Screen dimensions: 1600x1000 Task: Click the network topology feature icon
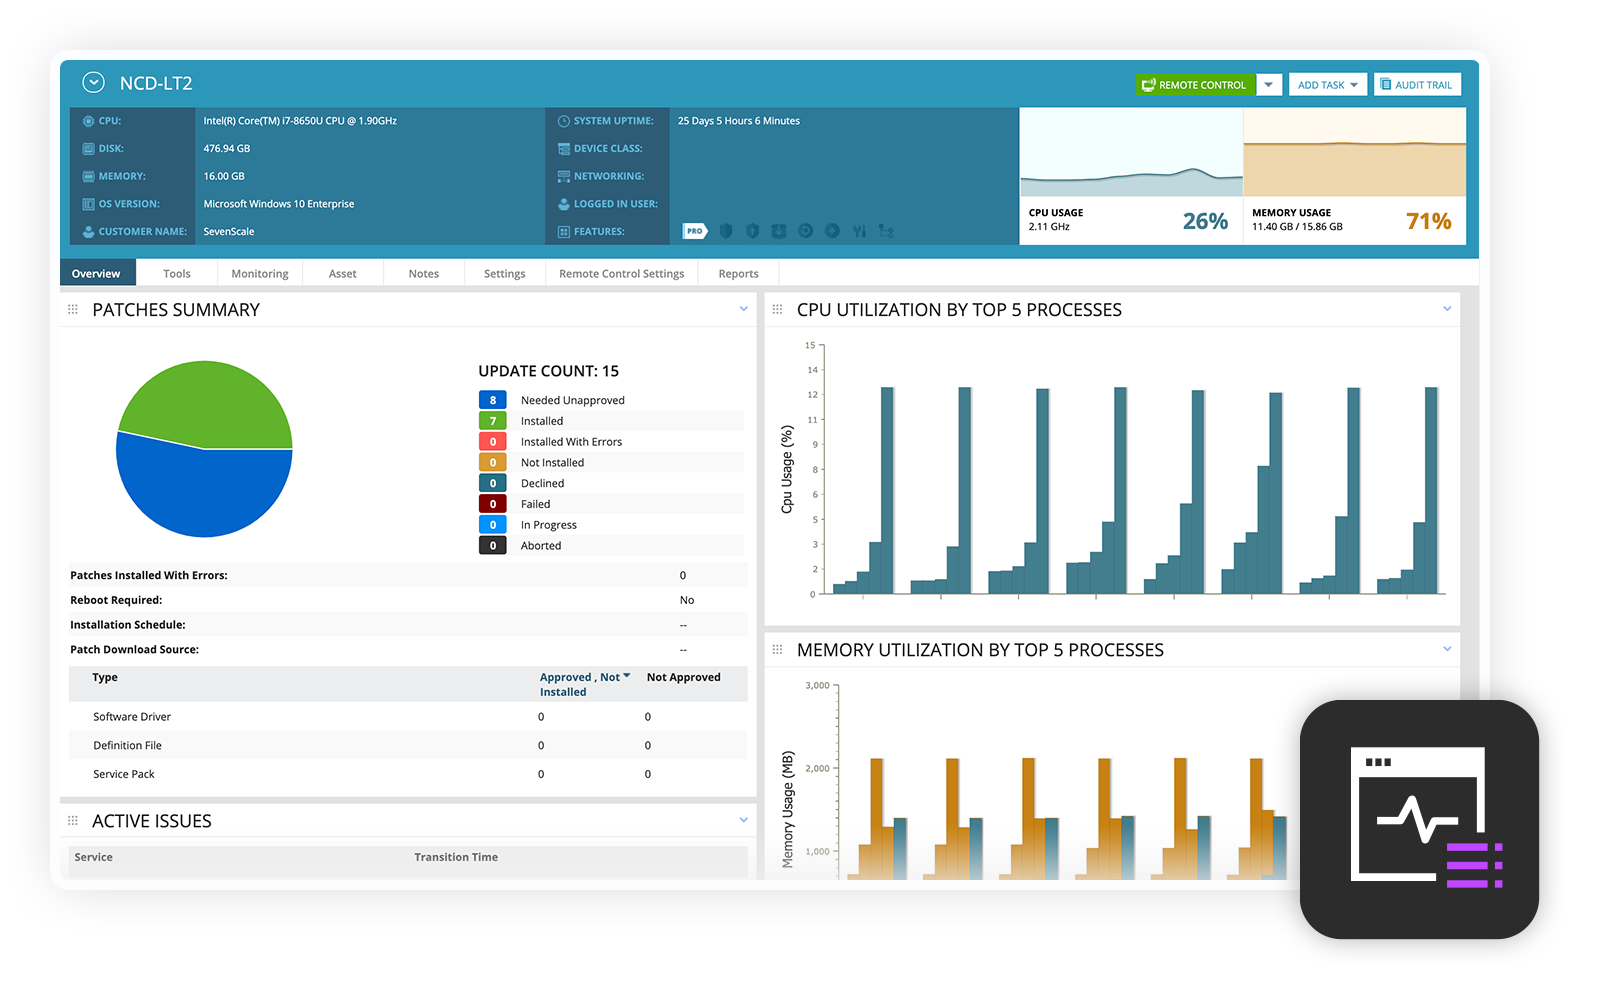pos(886,231)
